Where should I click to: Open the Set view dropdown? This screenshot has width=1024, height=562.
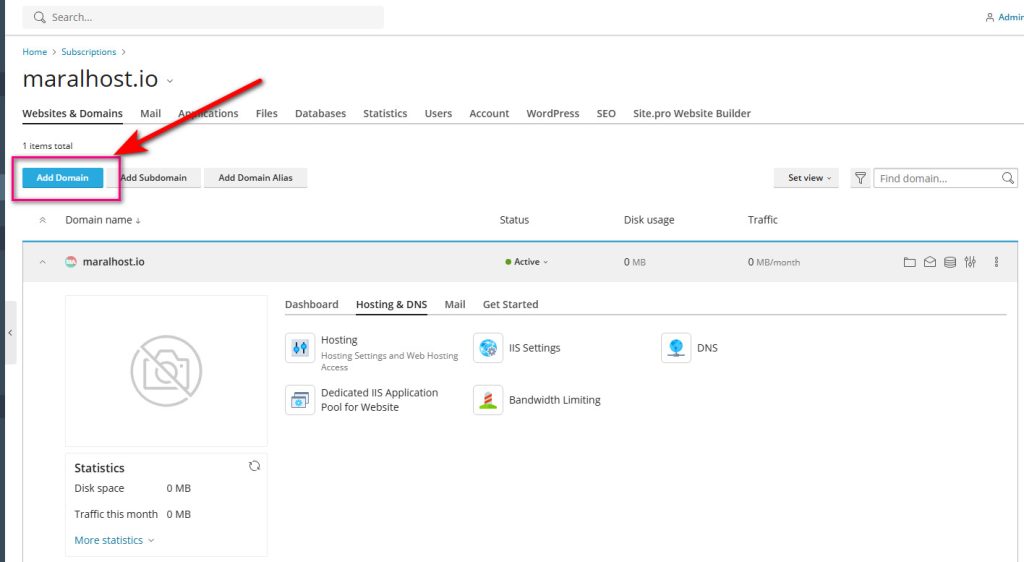click(809, 178)
